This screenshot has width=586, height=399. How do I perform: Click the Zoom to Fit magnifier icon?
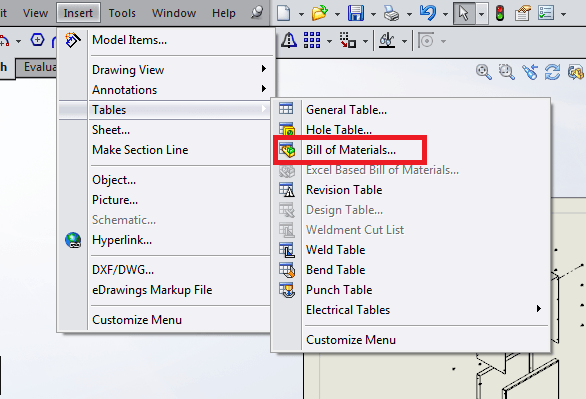coord(483,72)
